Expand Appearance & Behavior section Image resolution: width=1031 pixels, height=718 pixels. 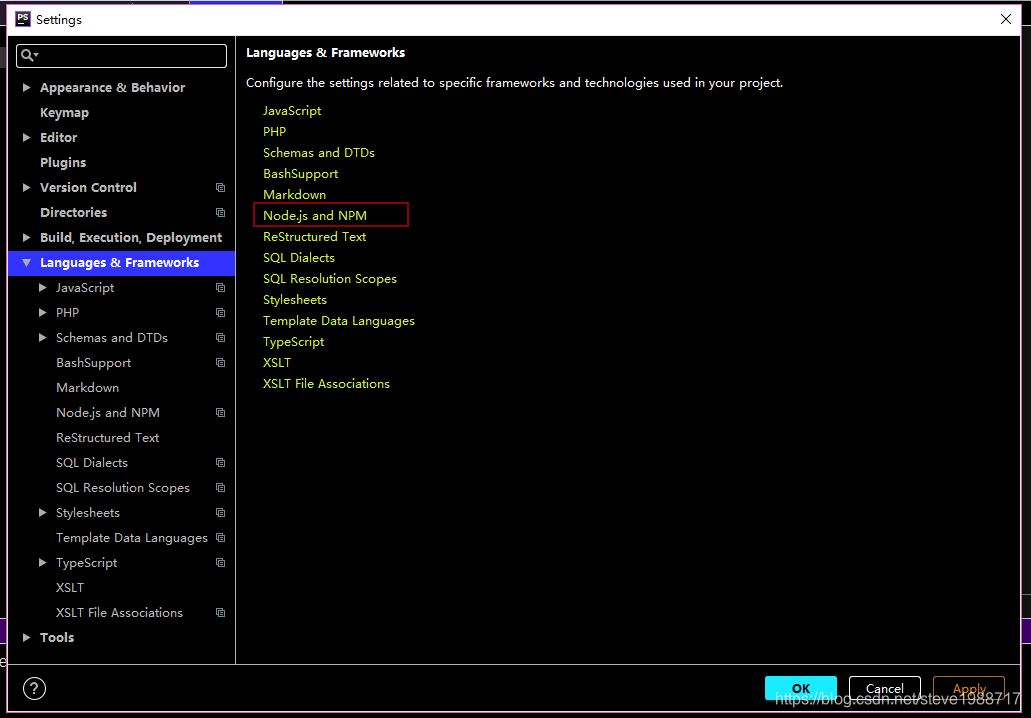coord(26,87)
